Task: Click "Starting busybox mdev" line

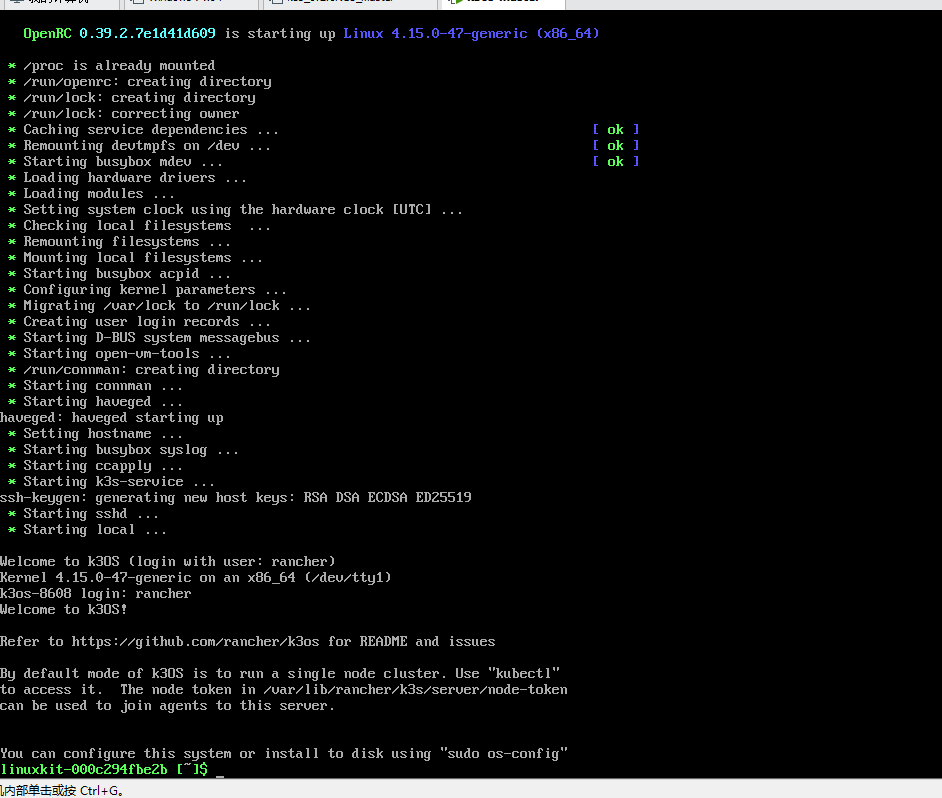Action: [x=115, y=162]
